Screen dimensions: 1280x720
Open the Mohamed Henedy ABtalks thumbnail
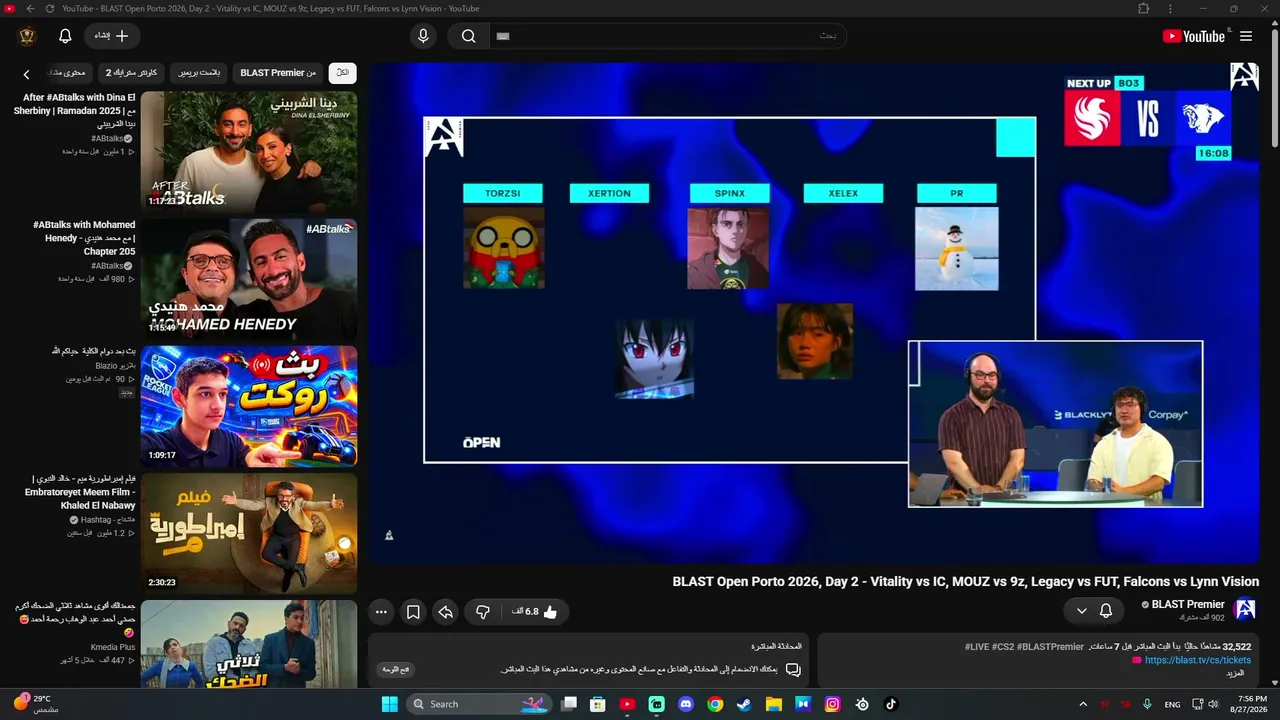point(249,279)
